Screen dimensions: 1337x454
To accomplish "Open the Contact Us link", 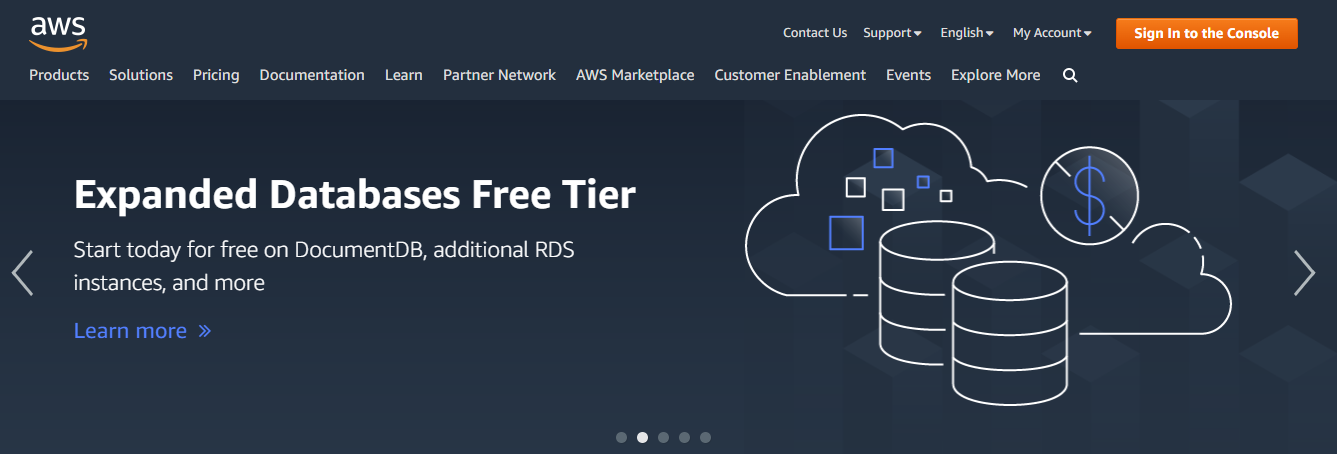I will [x=815, y=33].
